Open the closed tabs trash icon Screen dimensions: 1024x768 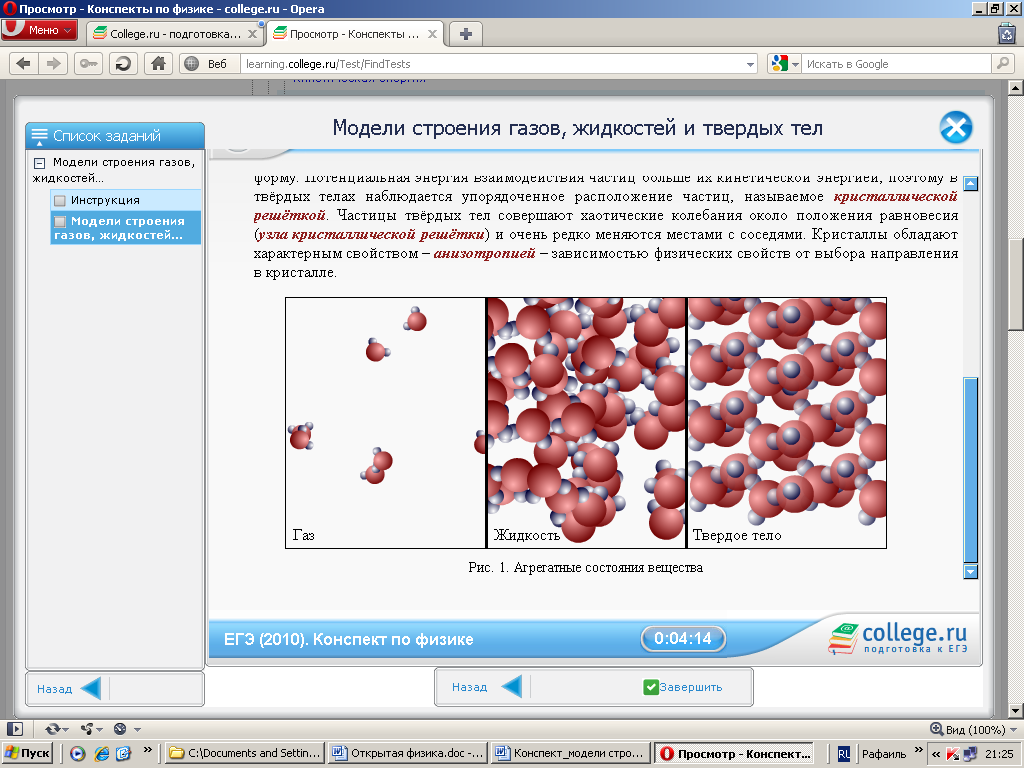(x=1006, y=33)
